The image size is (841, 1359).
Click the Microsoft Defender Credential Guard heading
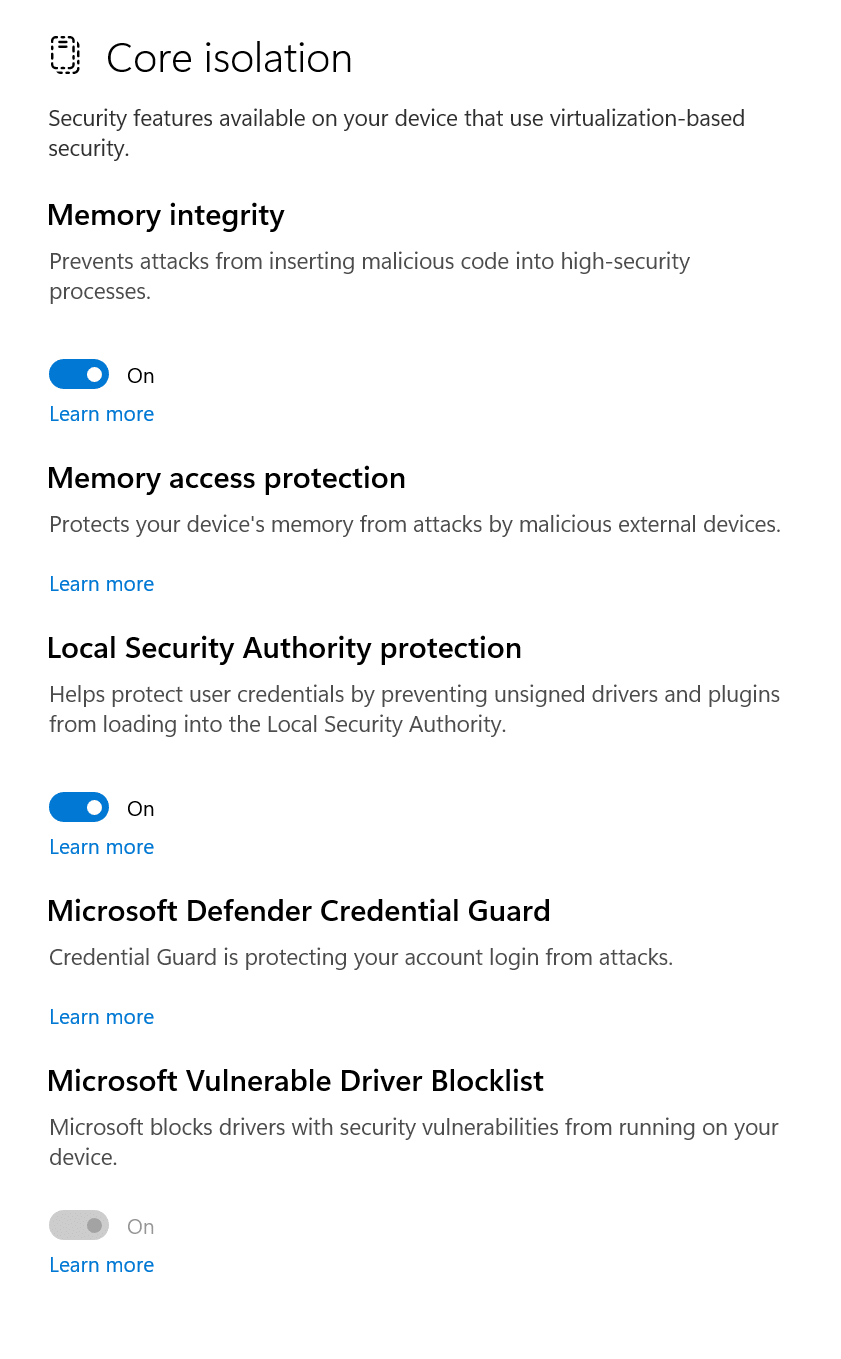299,911
